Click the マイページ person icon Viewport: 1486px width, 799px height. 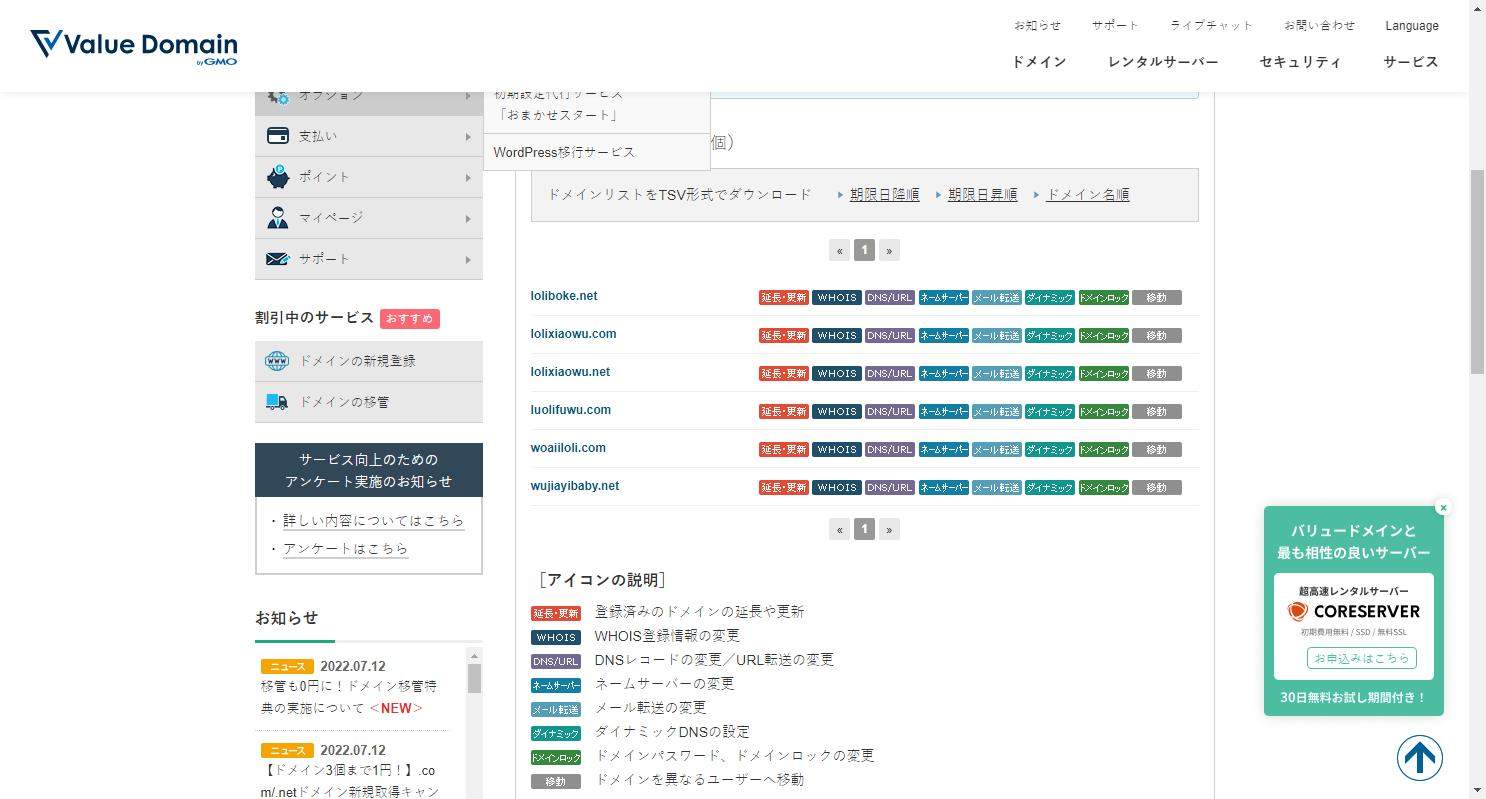(277, 217)
